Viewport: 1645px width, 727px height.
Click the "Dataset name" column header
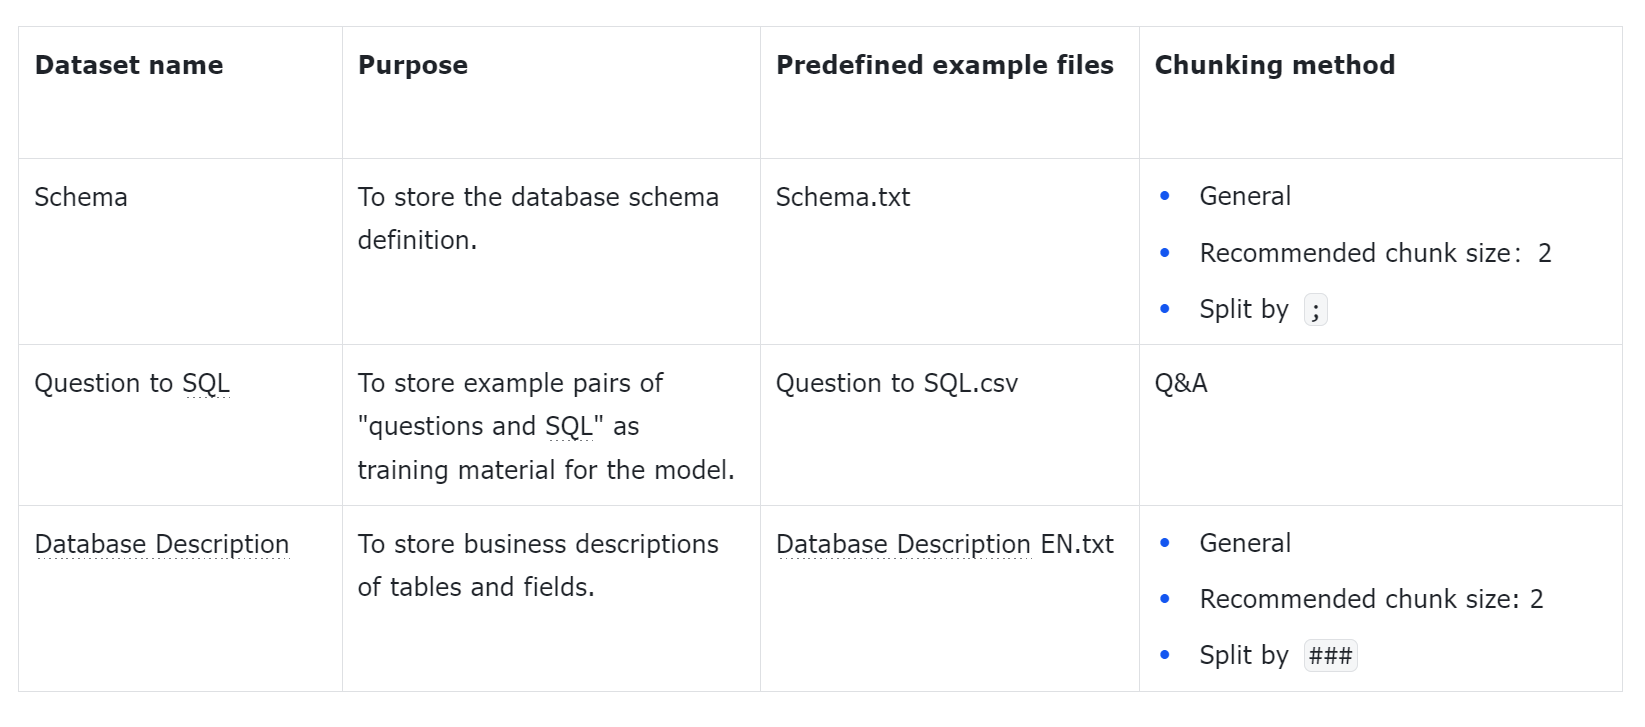[129, 65]
